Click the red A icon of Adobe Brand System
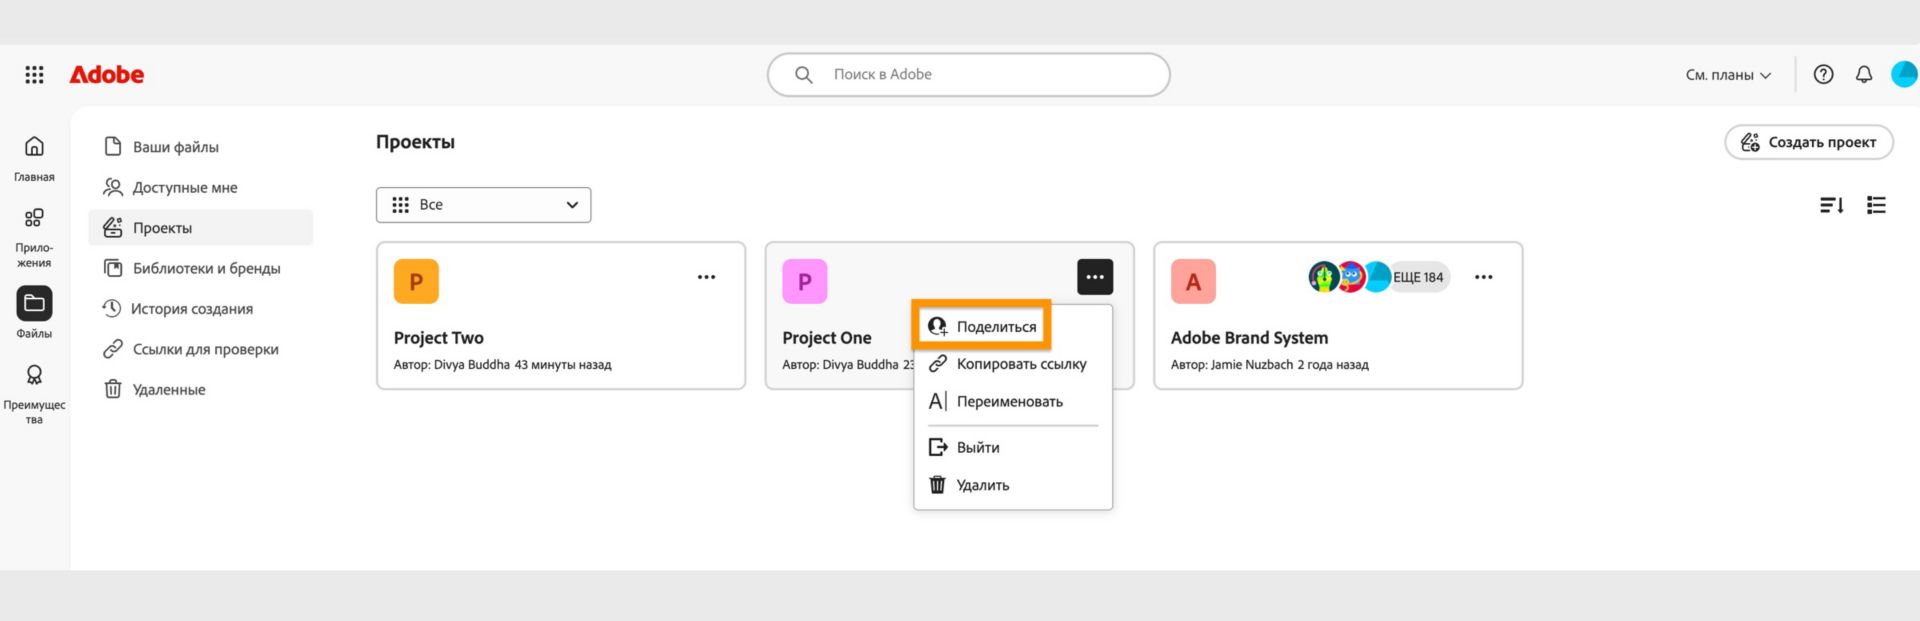Viewport: 1920px width, 621px height. coord(1193,282)
